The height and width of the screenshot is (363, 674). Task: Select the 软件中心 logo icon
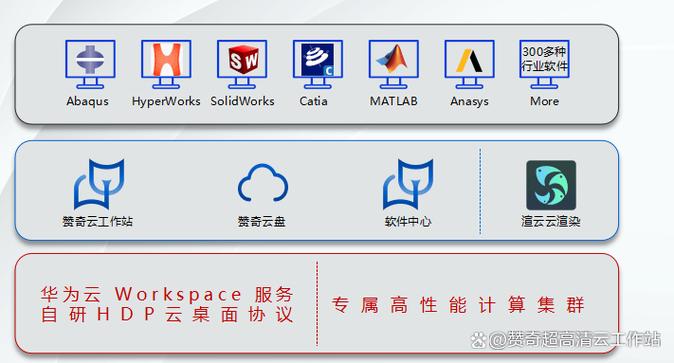click(408, 184)
